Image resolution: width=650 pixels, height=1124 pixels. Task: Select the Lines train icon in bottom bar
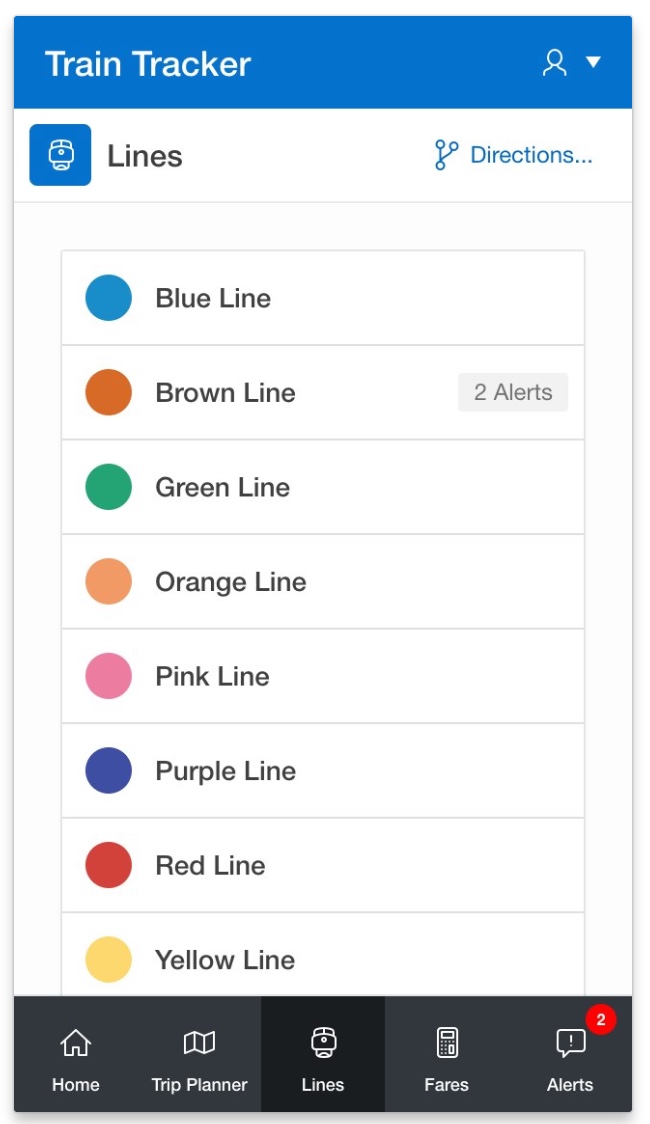coord(322,1043)
